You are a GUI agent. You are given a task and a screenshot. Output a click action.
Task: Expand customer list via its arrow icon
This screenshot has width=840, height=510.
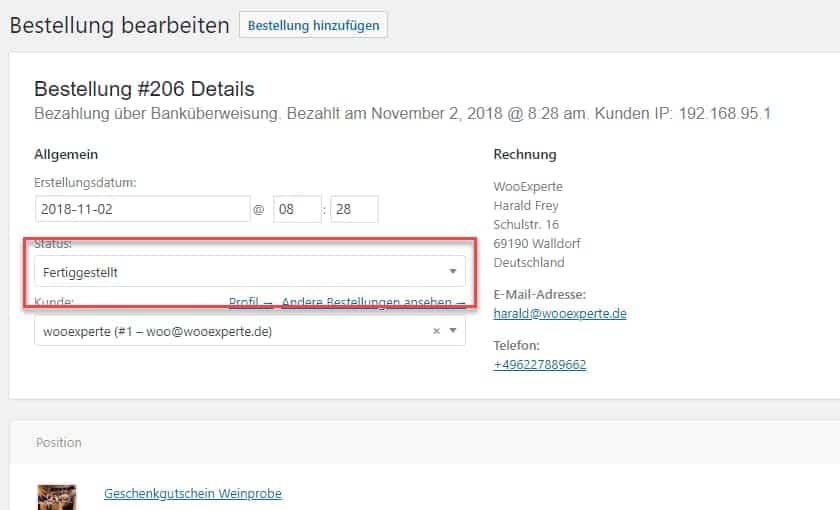coord(453,331)
